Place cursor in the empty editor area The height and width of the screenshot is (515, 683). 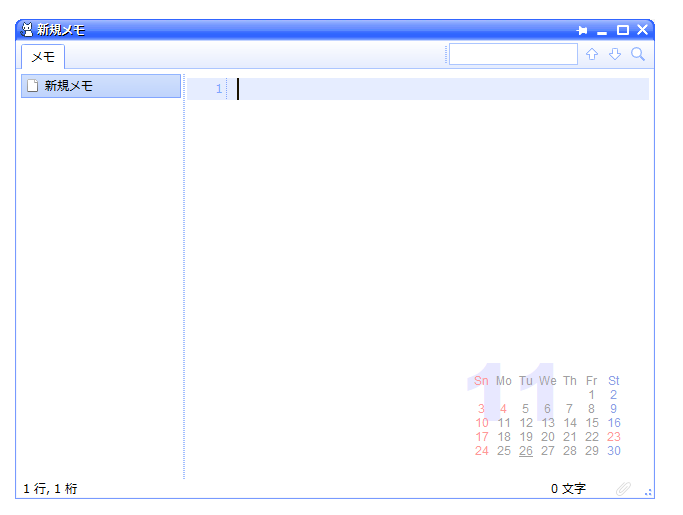point(400,250)
